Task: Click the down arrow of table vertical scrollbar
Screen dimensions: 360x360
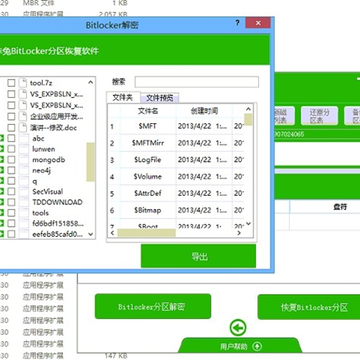Action: pos(248,224)
